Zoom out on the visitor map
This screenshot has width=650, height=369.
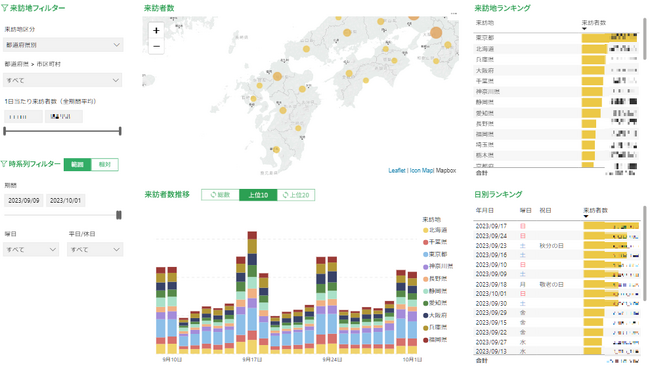156,46
